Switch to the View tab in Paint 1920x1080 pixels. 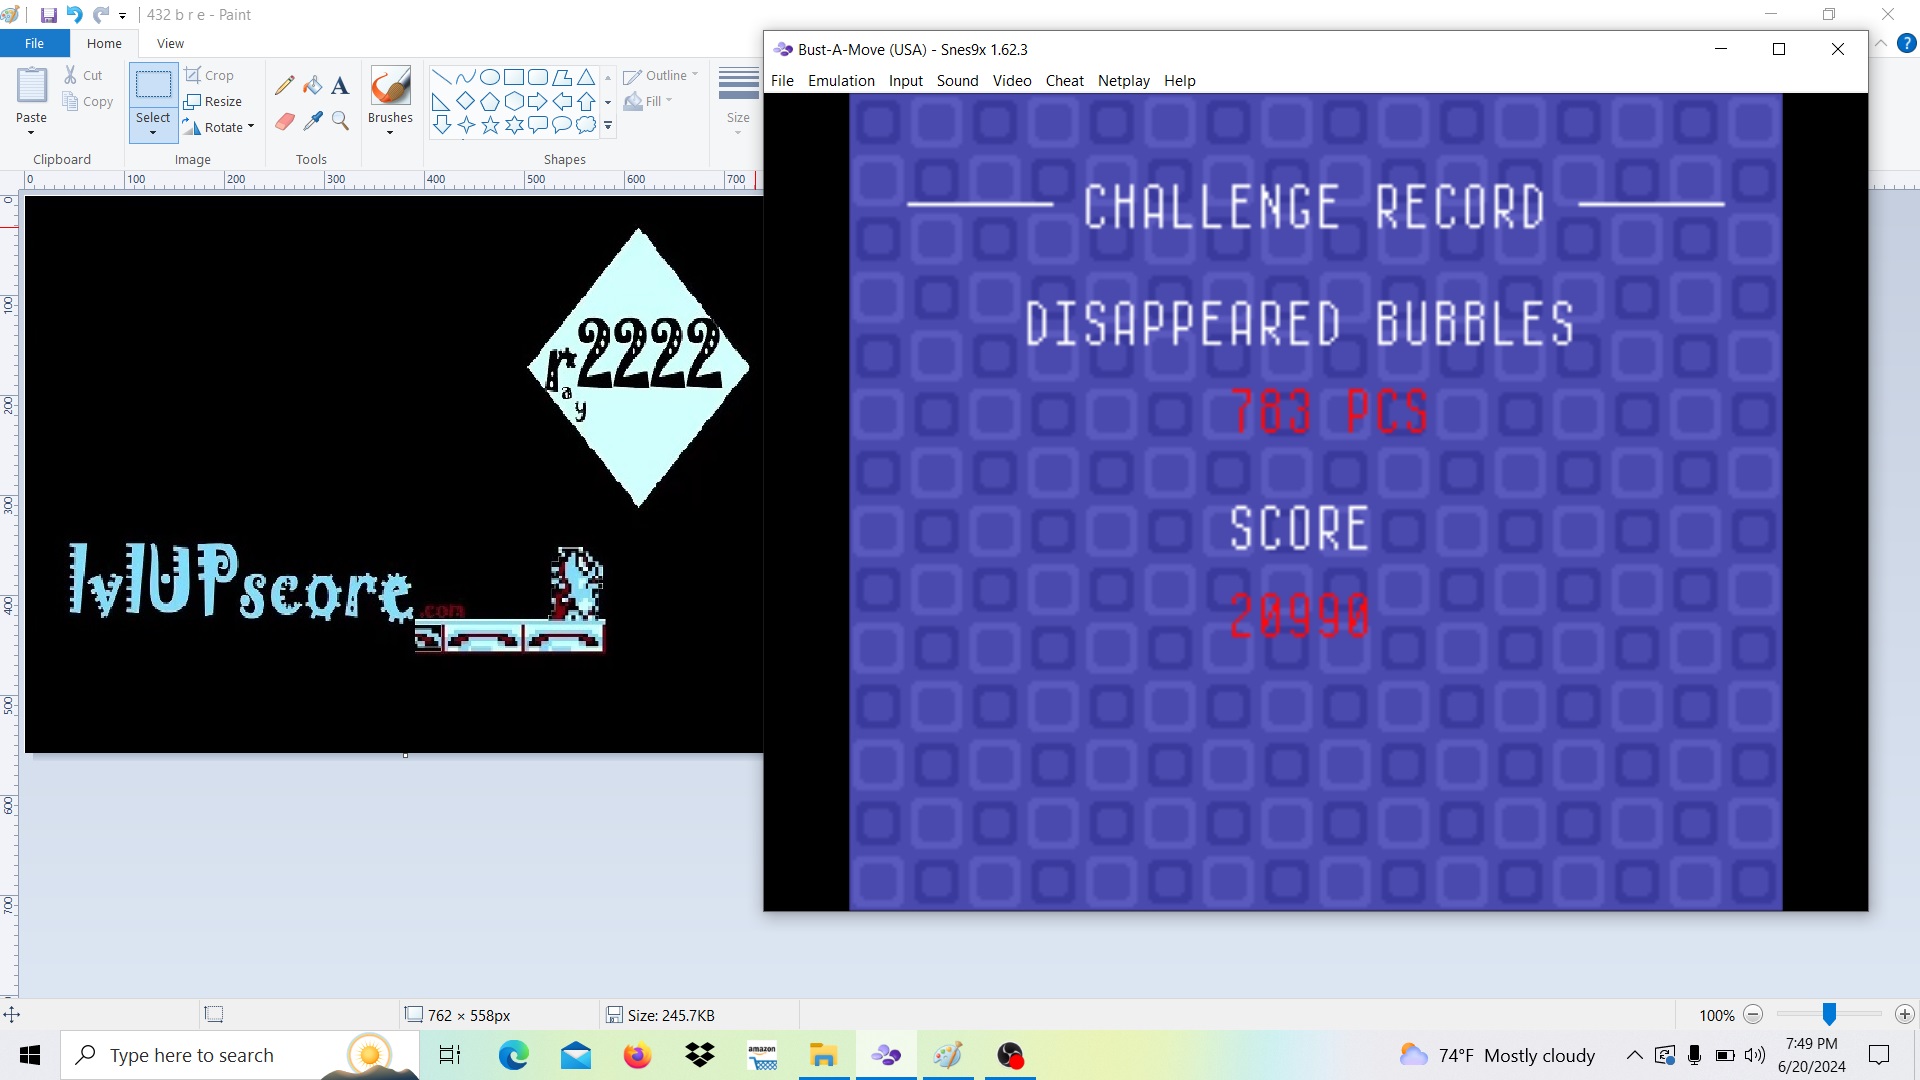pos(170,43)
